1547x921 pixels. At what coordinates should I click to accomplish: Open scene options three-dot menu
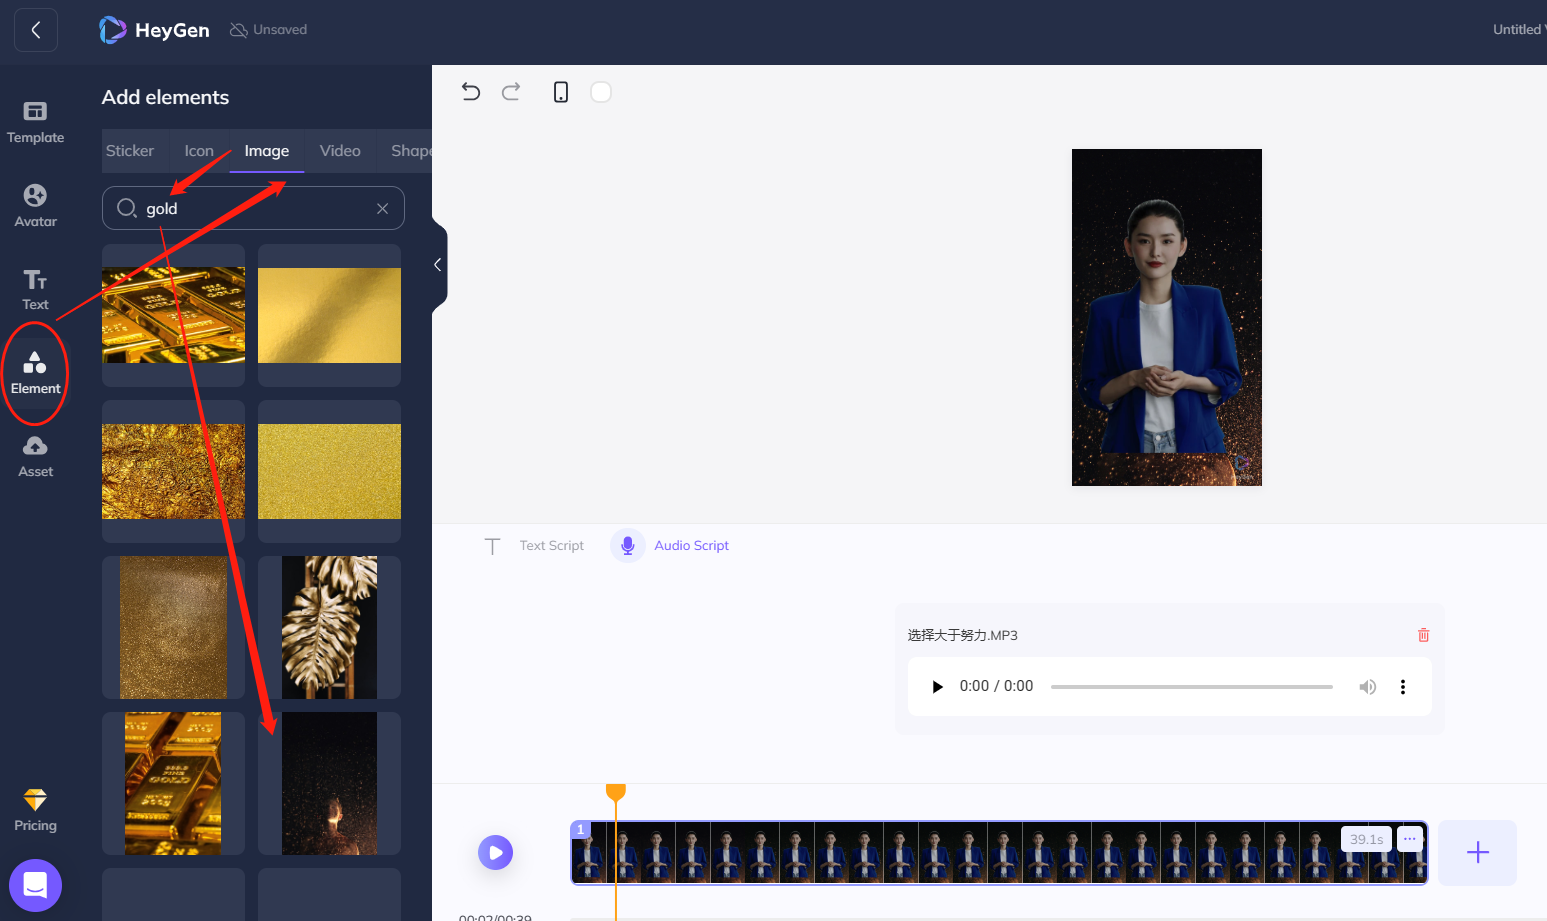(x=1410, y=839)
